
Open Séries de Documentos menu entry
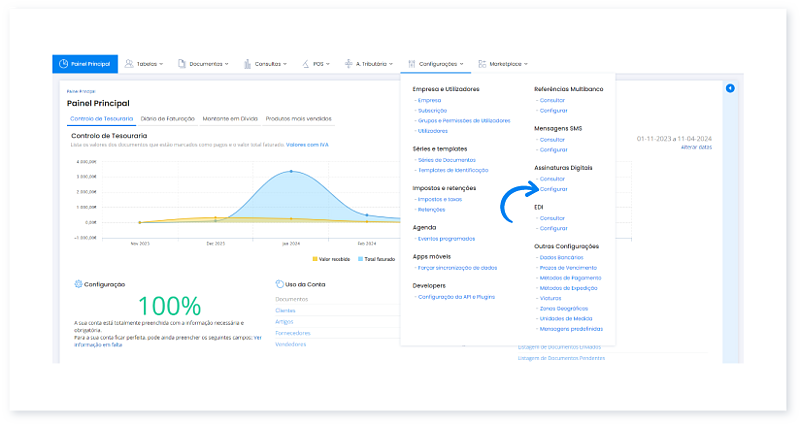click(x=446, y=161)
